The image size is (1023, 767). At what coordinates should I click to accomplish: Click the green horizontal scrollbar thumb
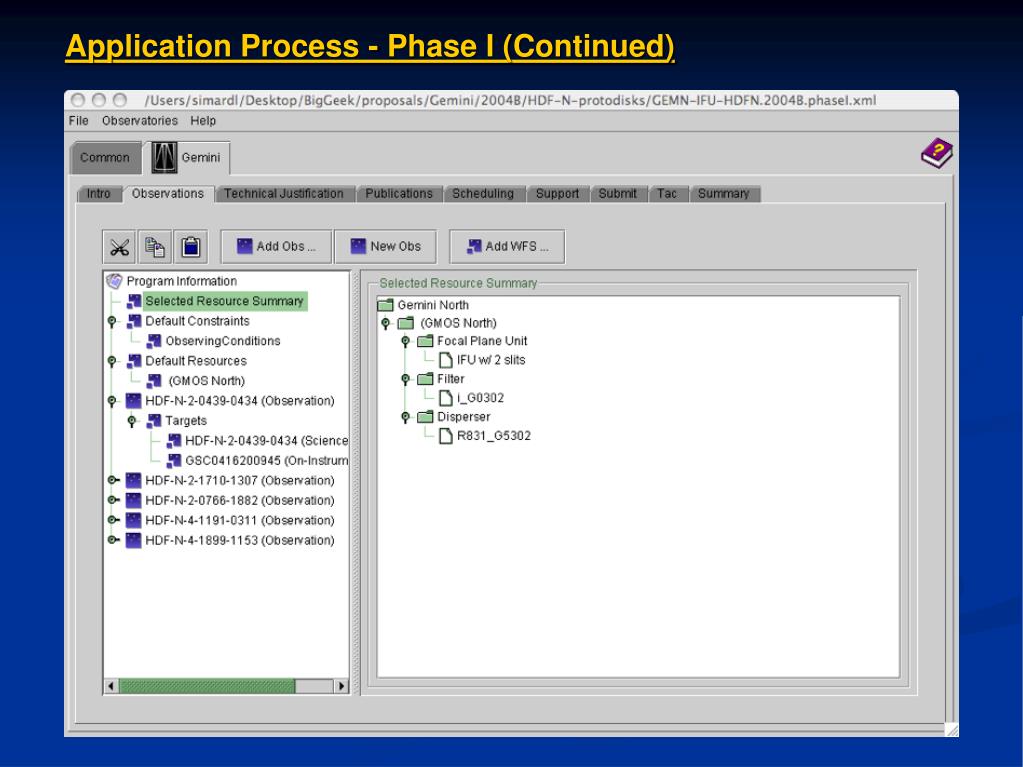point(207,686)
